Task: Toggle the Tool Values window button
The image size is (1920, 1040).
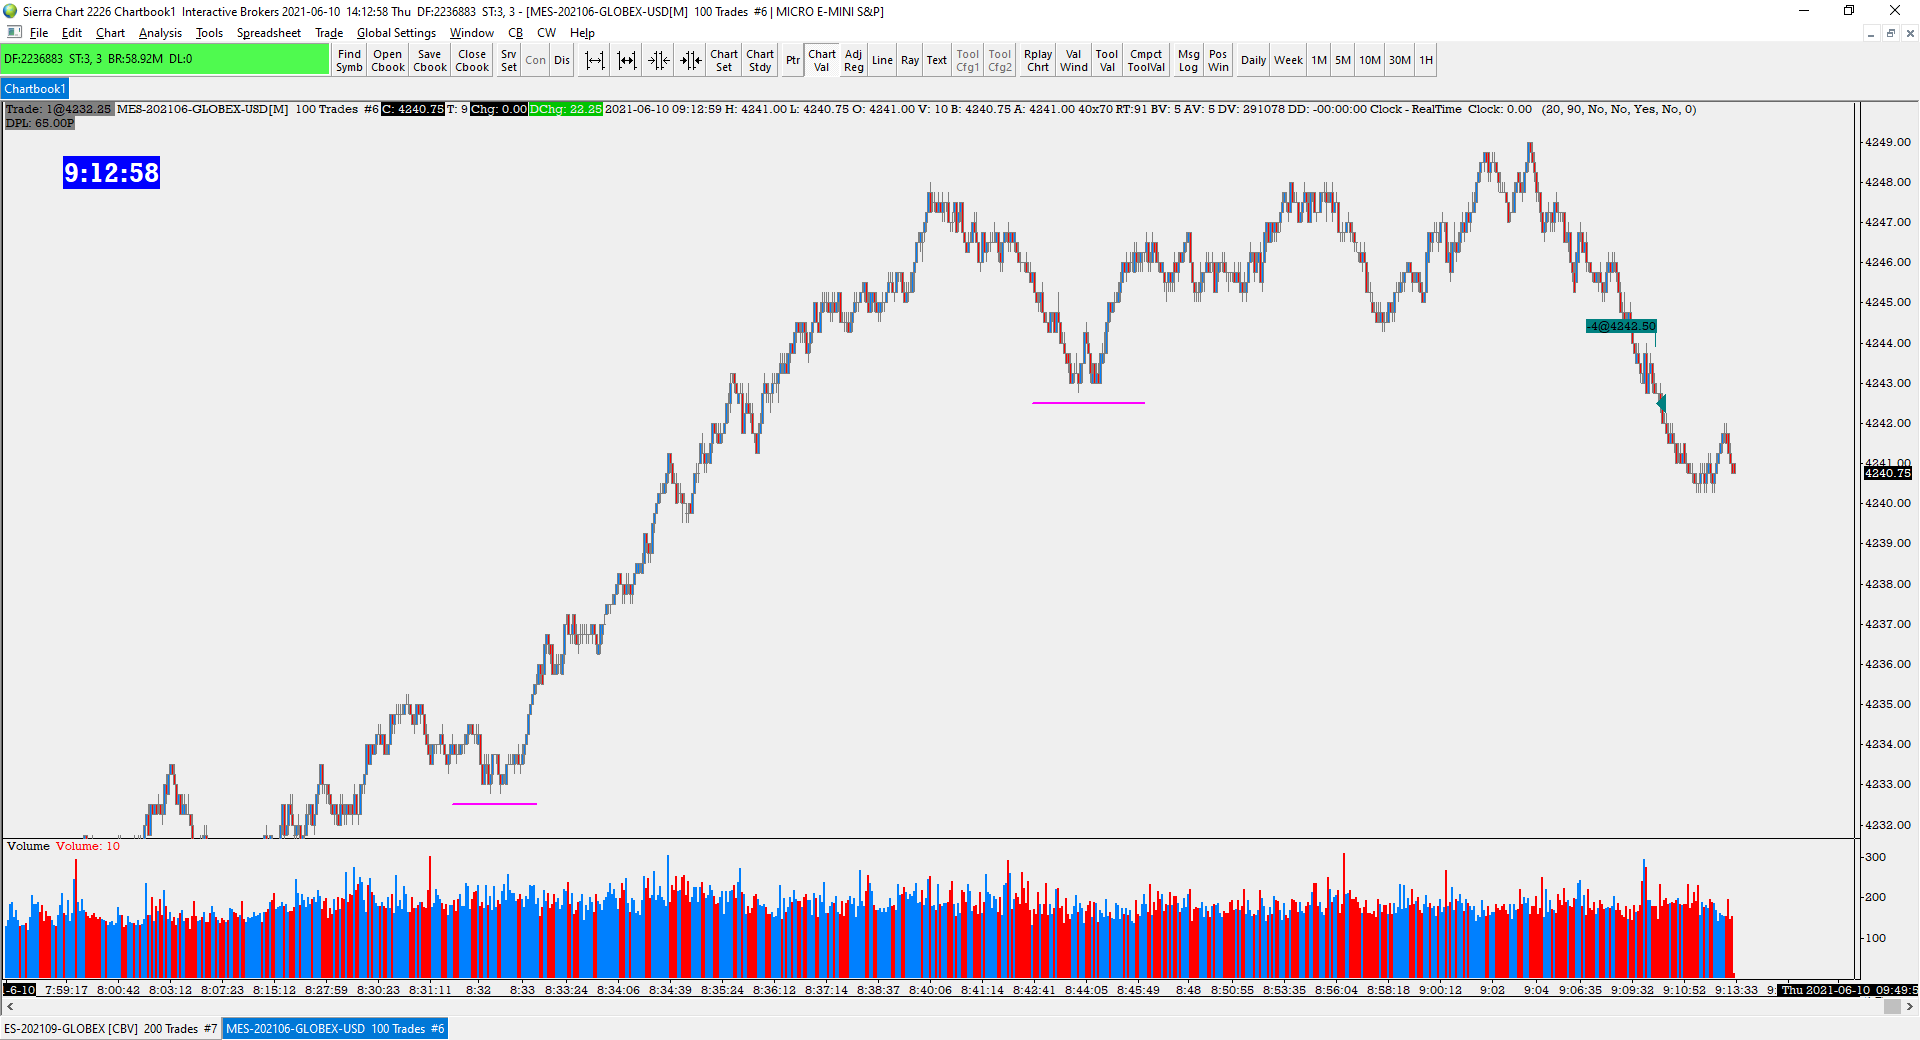Action: click(x=1107, y=60)
